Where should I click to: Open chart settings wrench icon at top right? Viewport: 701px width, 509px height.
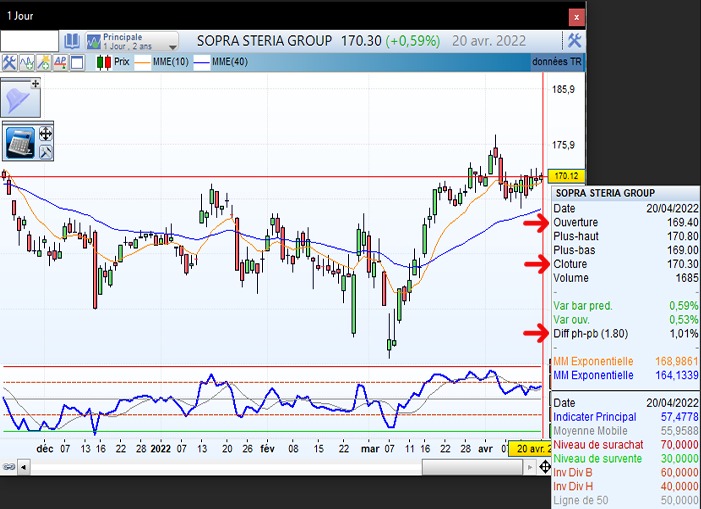pos(574,41)
